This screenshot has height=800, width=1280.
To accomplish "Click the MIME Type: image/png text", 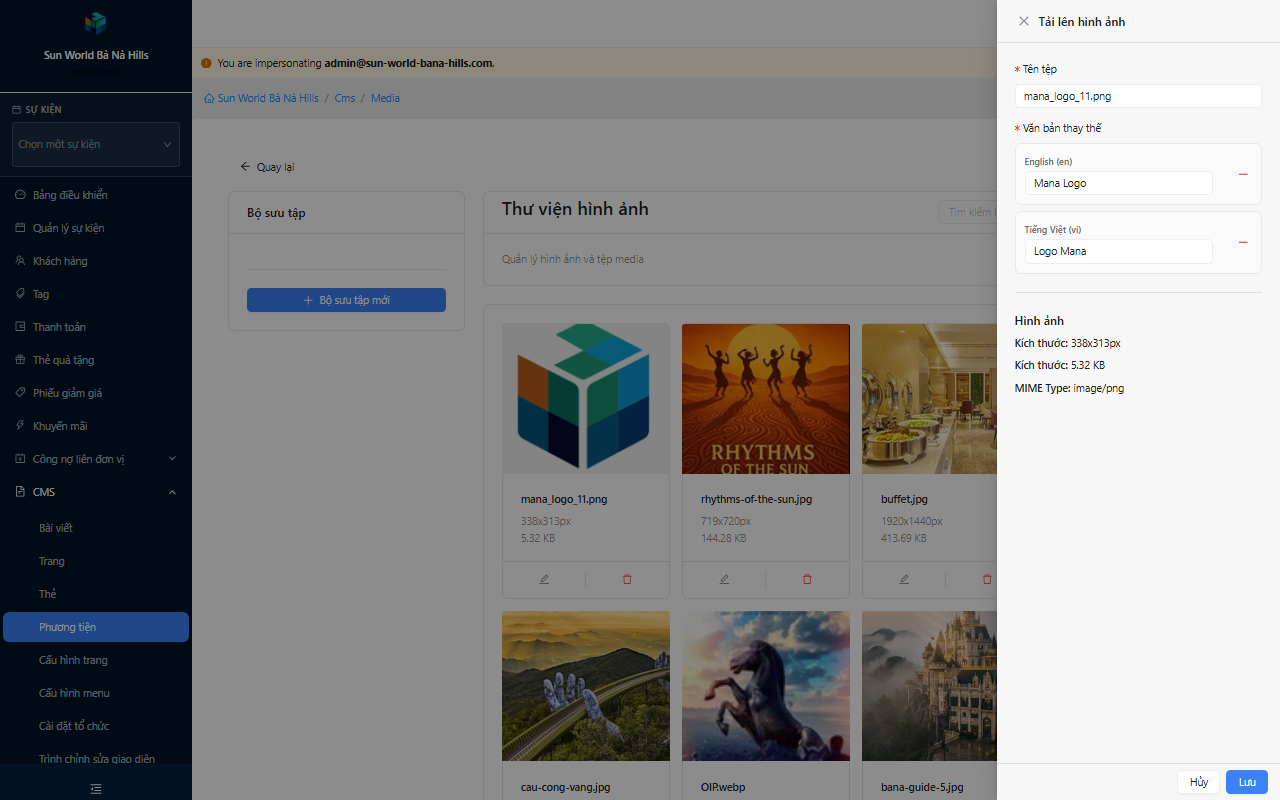I will click(x=1069, y=388).
